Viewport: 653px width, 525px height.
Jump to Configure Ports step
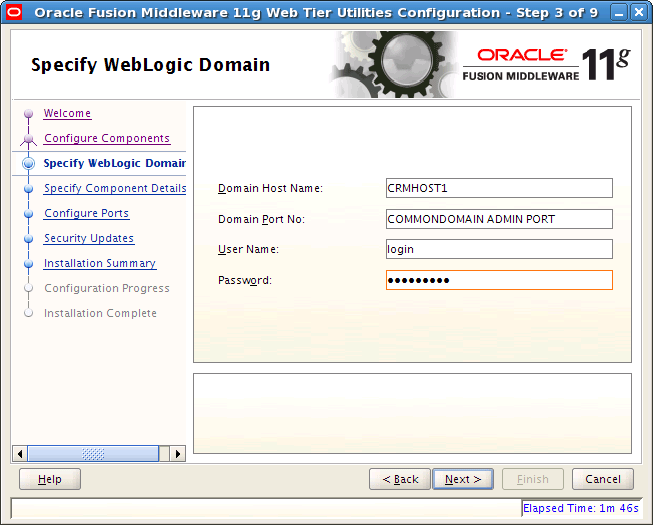(x=87, y=213)
